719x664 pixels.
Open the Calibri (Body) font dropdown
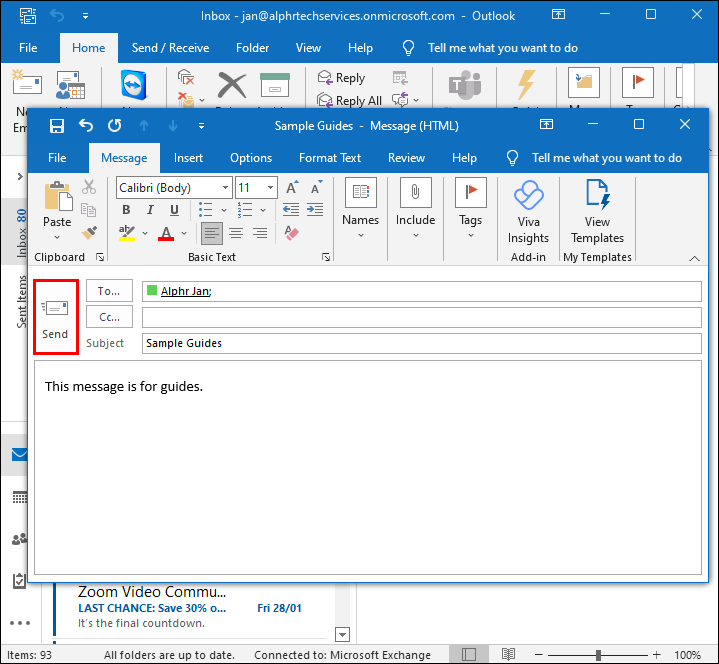point(226,188)
